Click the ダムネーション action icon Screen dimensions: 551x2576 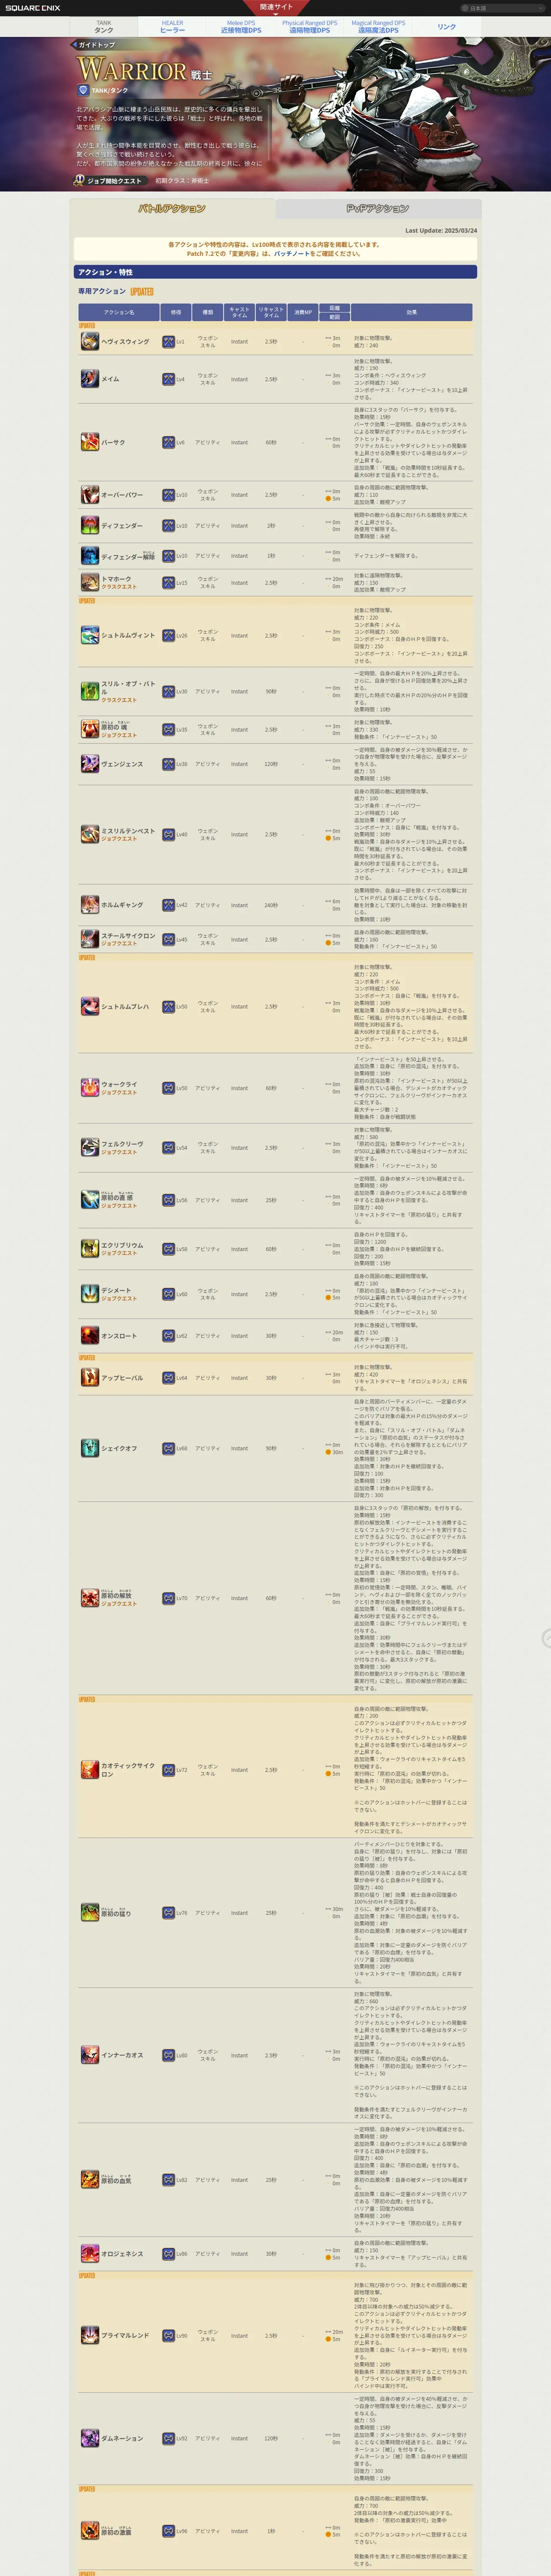click(x=90, y=2438)
